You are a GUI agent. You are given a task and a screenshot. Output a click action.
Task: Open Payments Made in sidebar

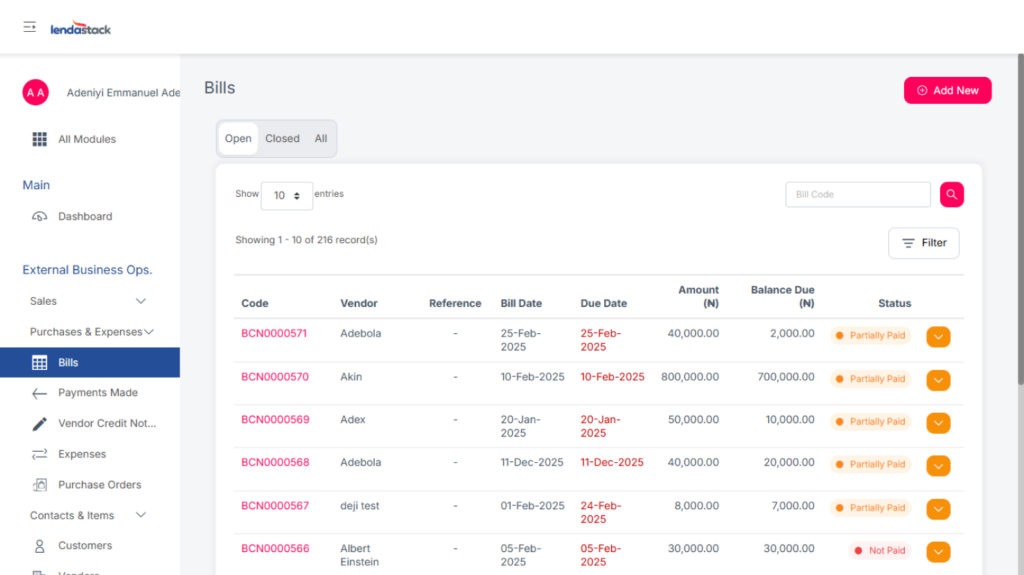coord(97,393)
